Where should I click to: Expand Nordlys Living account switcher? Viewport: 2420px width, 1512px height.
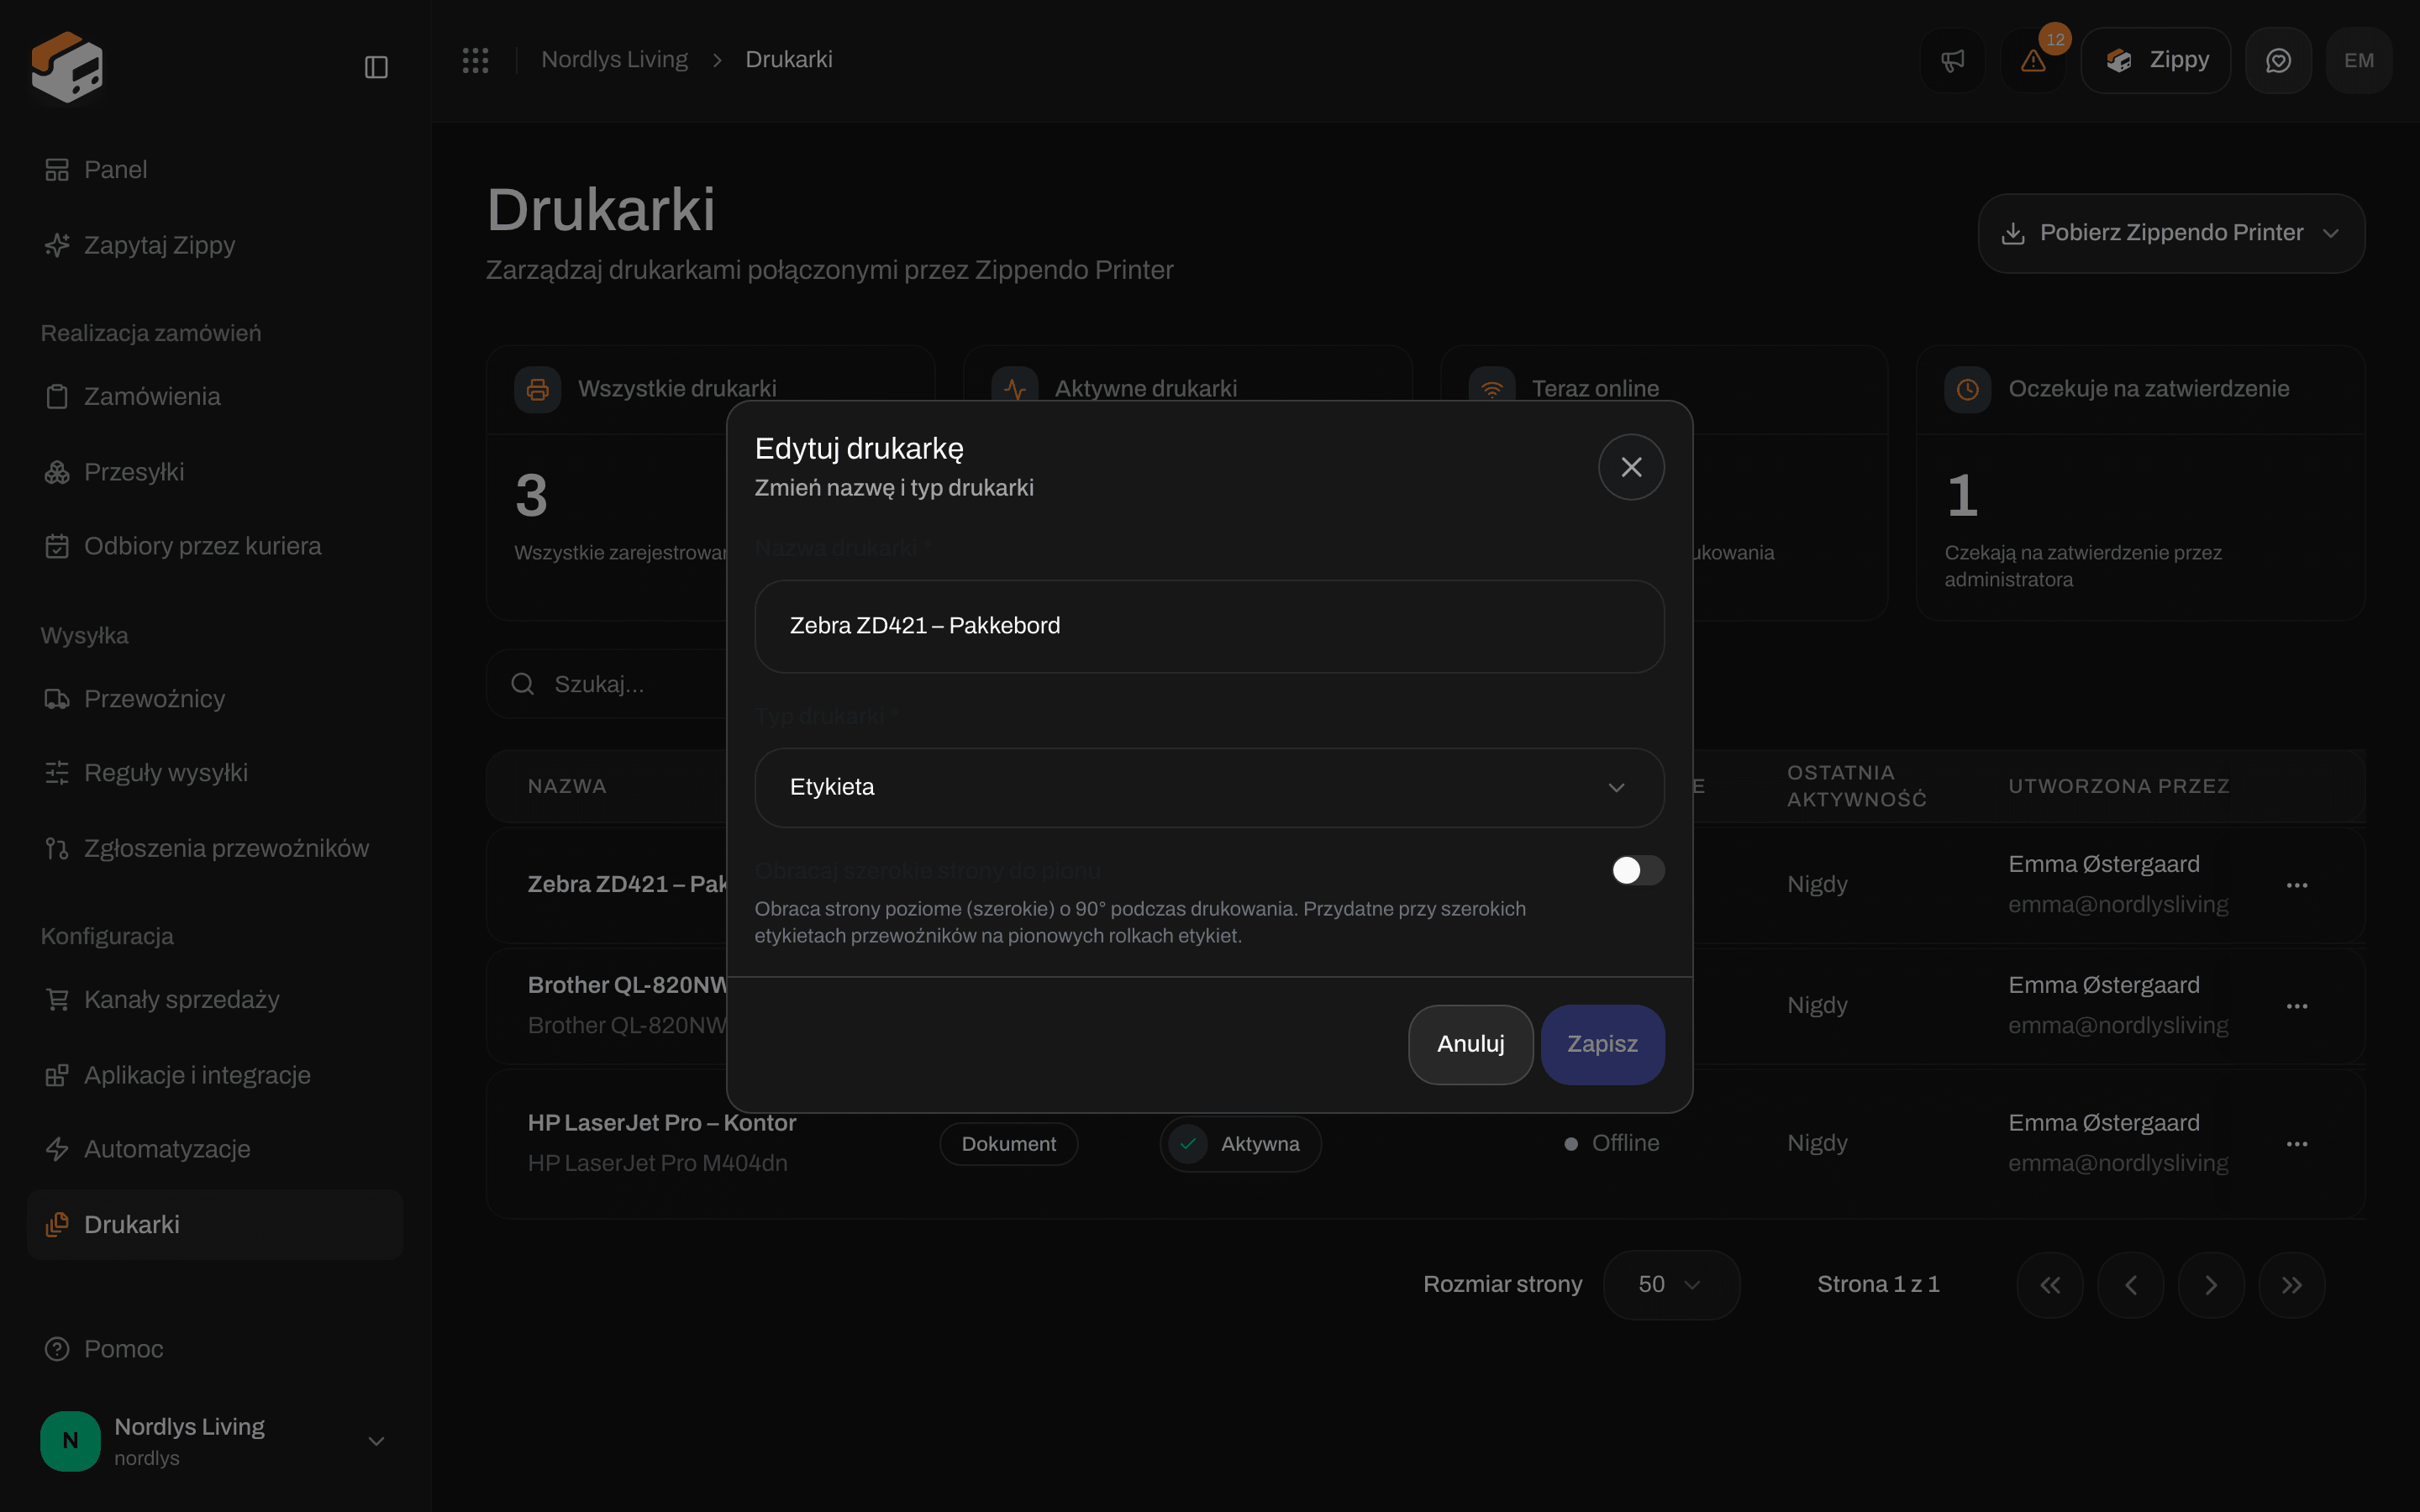point(215,1441)
